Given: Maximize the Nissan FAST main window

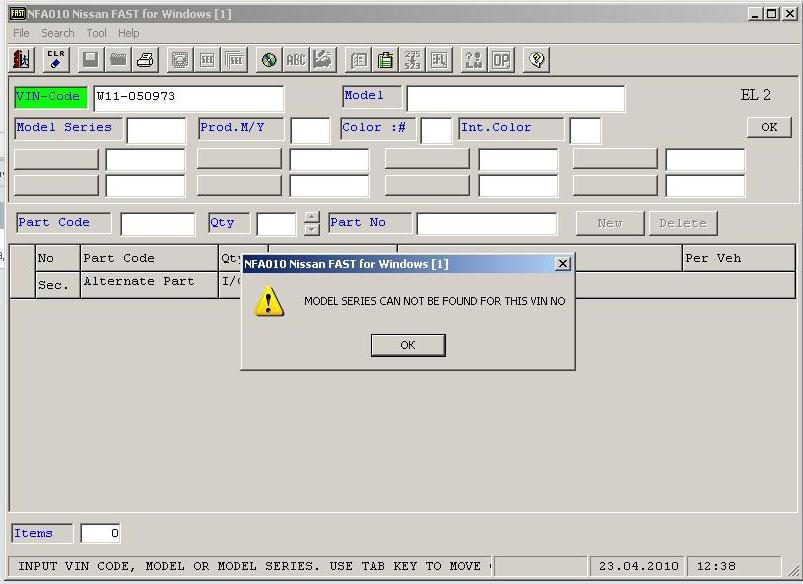Looking at the screenshot, I should coord(772,14).
